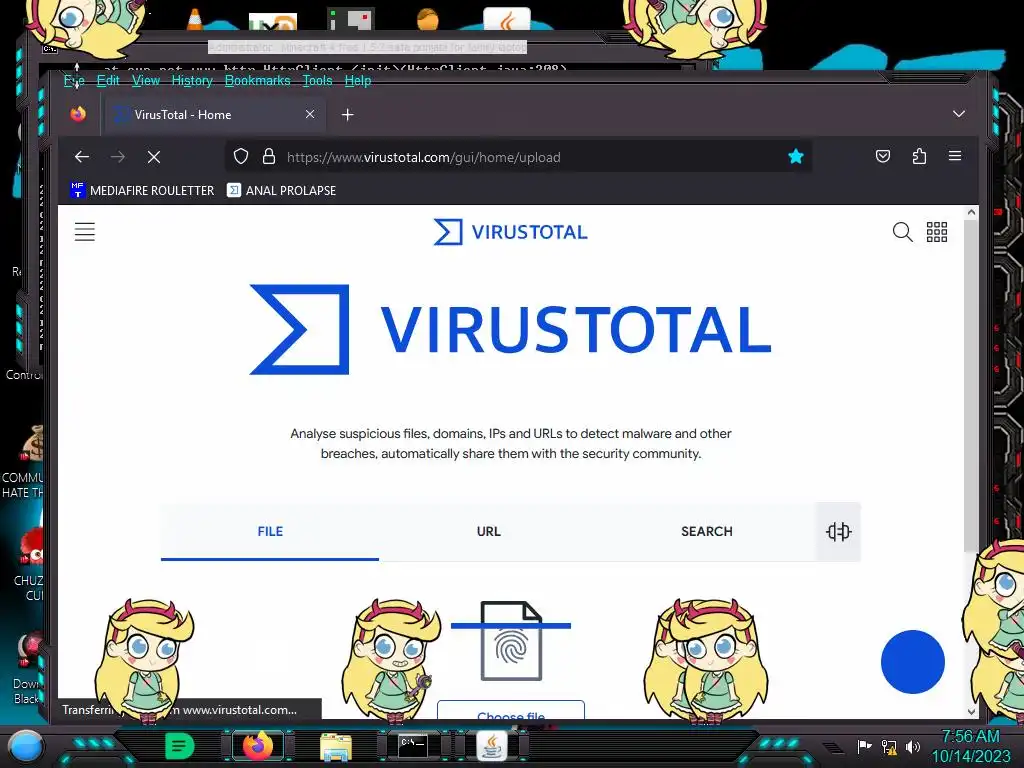
Task: Open the Command Prompt taskbar icon
Action: 413,746
